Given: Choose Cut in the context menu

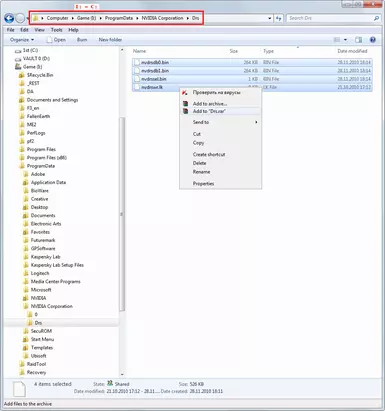Looking at the screenshot, I should tap(221, 134).
